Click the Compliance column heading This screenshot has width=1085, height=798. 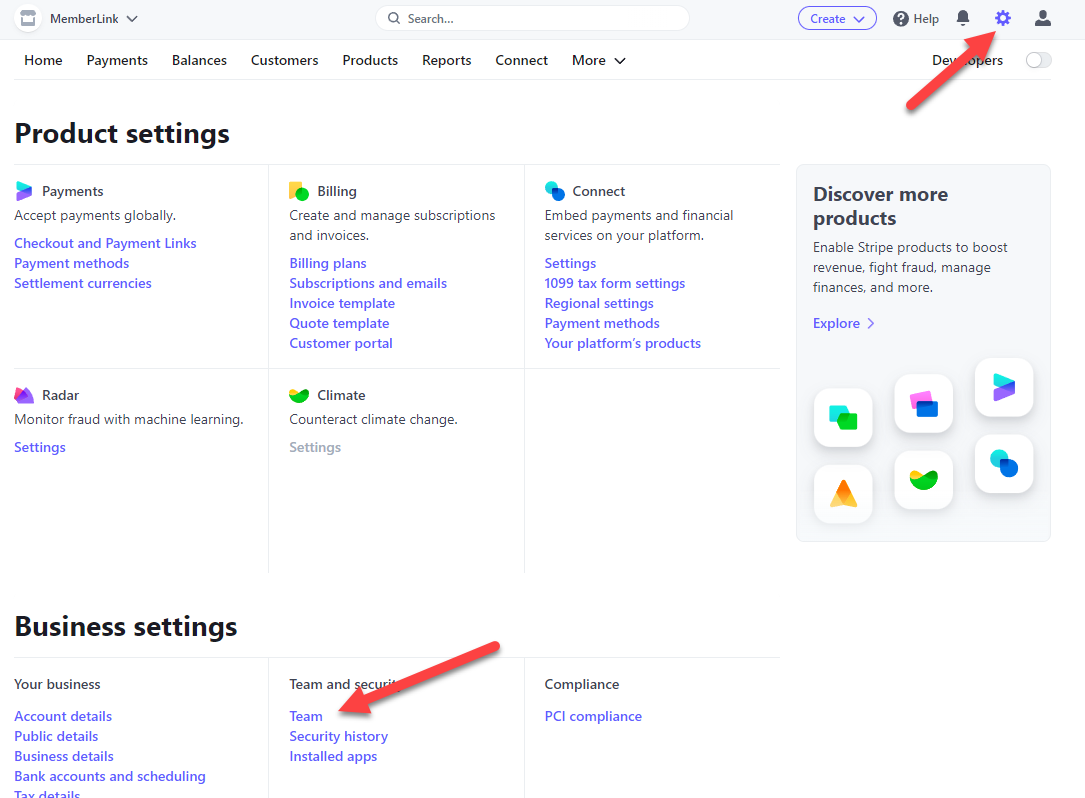581,684
